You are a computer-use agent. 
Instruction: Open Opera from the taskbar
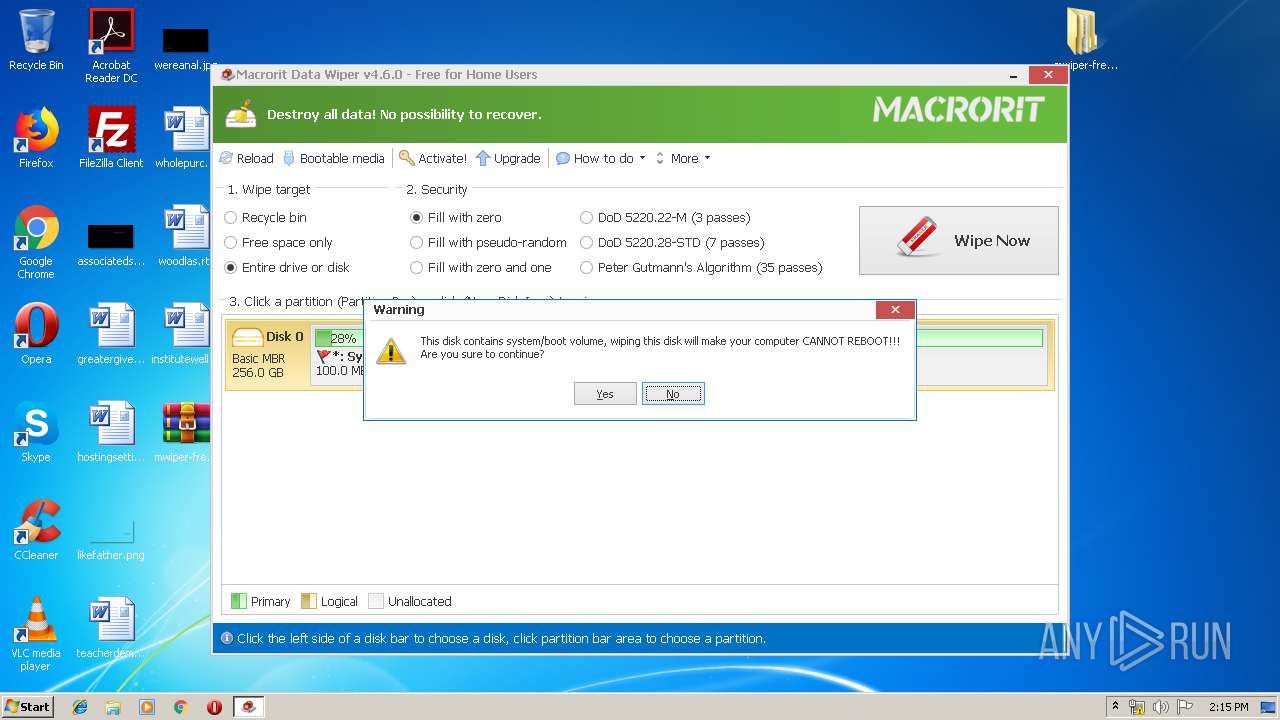[x=214, y=707]
